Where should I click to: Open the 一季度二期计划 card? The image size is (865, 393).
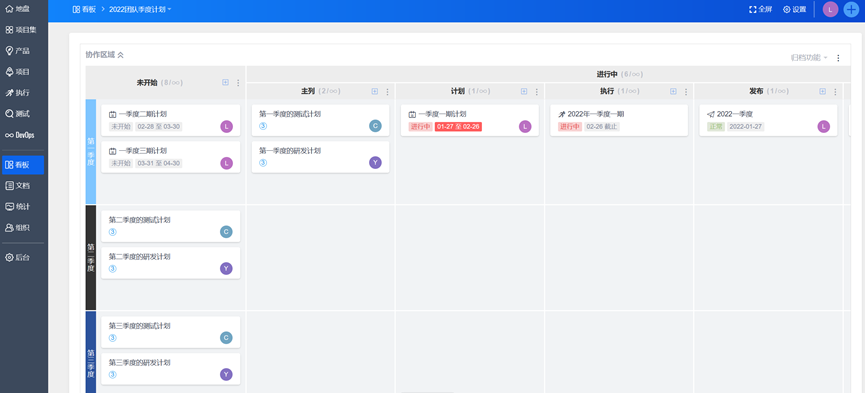click(170, 120)
